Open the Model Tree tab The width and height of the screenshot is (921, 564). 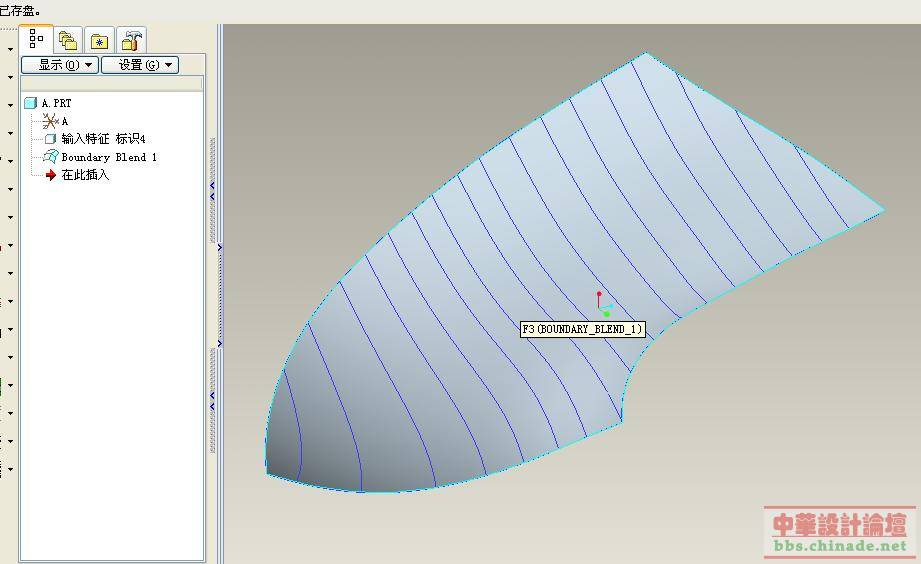(36, 40)
